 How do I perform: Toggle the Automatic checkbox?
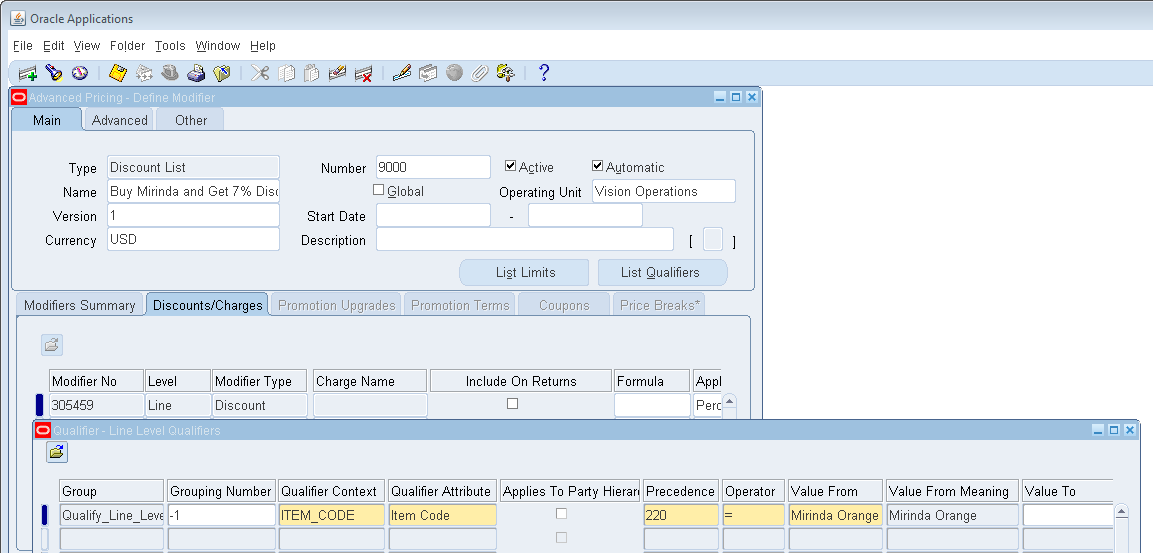click(x=598, y=166)
